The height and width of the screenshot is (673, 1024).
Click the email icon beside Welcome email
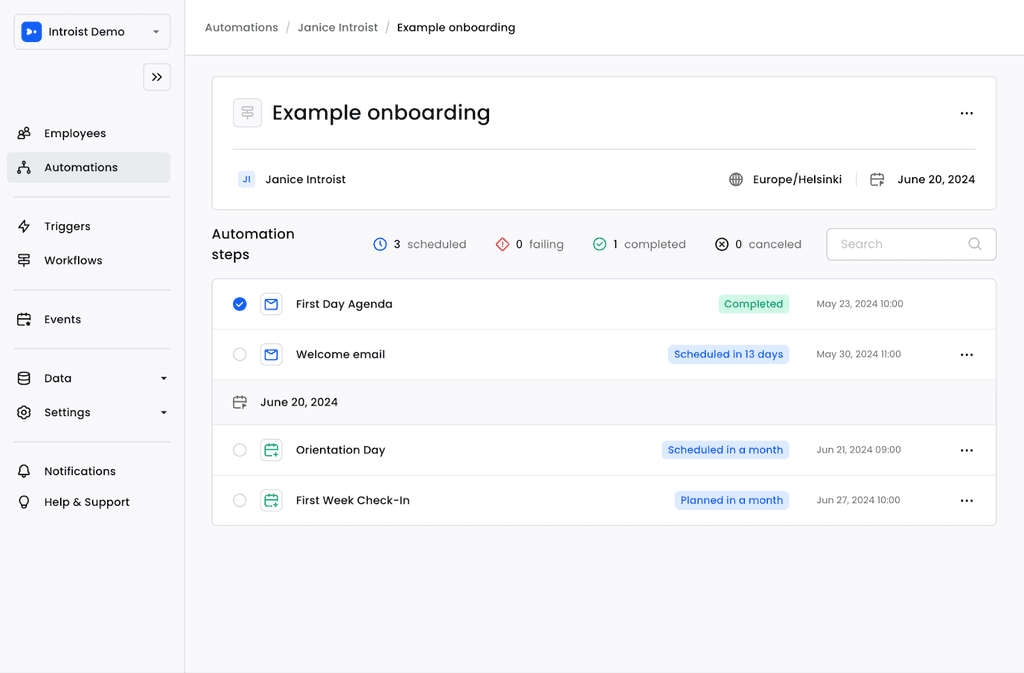271,354
